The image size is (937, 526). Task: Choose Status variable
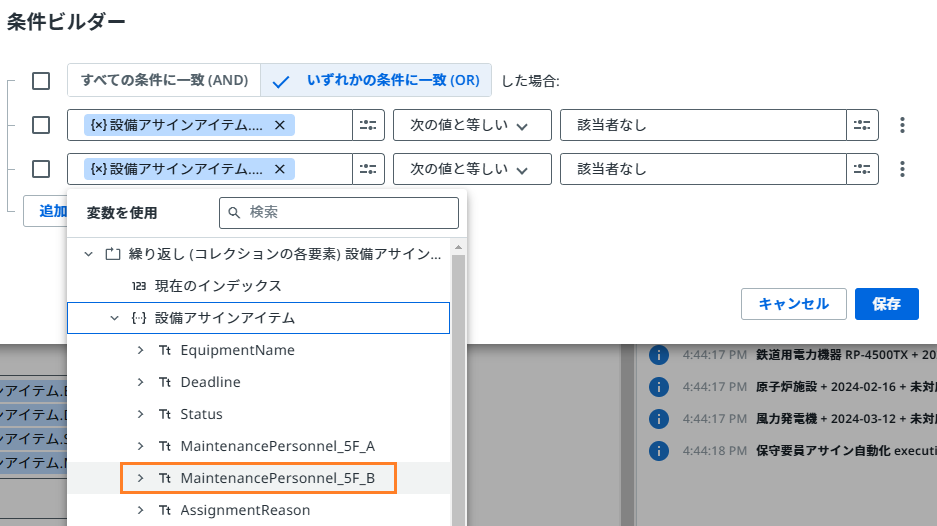pyautogui.click(x=201, y=414)
